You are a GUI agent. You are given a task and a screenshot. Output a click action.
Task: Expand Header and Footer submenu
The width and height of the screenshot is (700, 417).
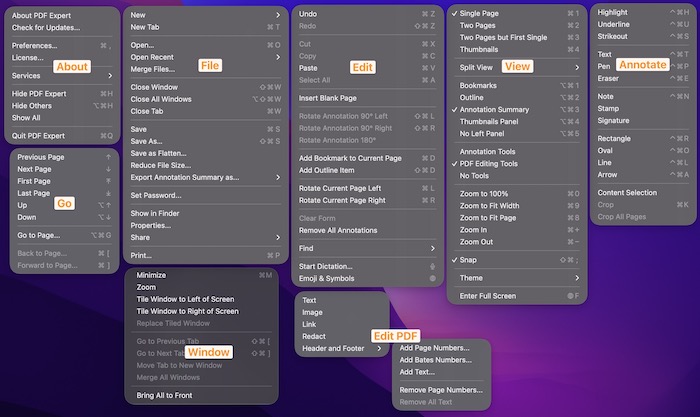(342, 349)
